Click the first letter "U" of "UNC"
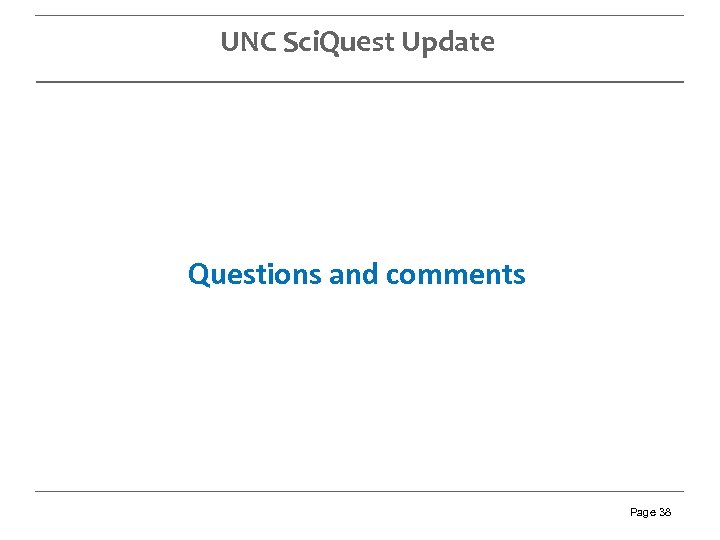Image resolution: width=720 pixels, height=540 pixels. tap(229, 42)
